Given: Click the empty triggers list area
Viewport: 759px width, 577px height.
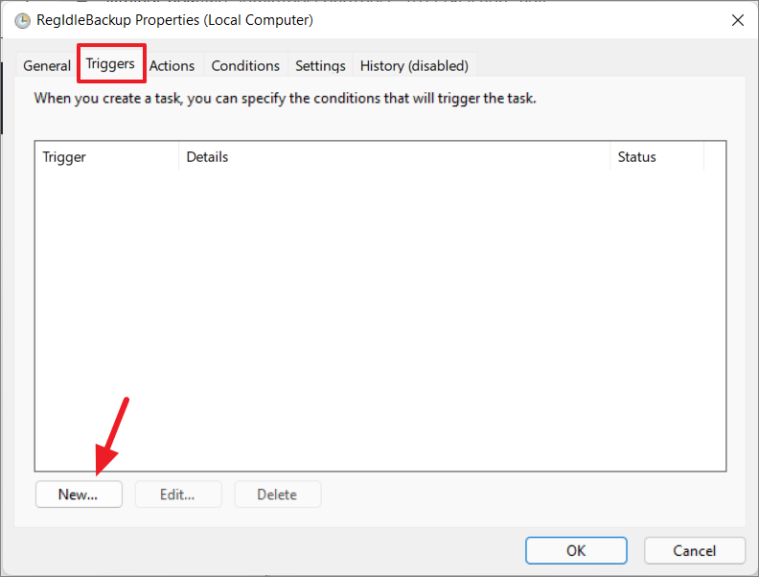Looking at the screenshot, I should point(380,319).
